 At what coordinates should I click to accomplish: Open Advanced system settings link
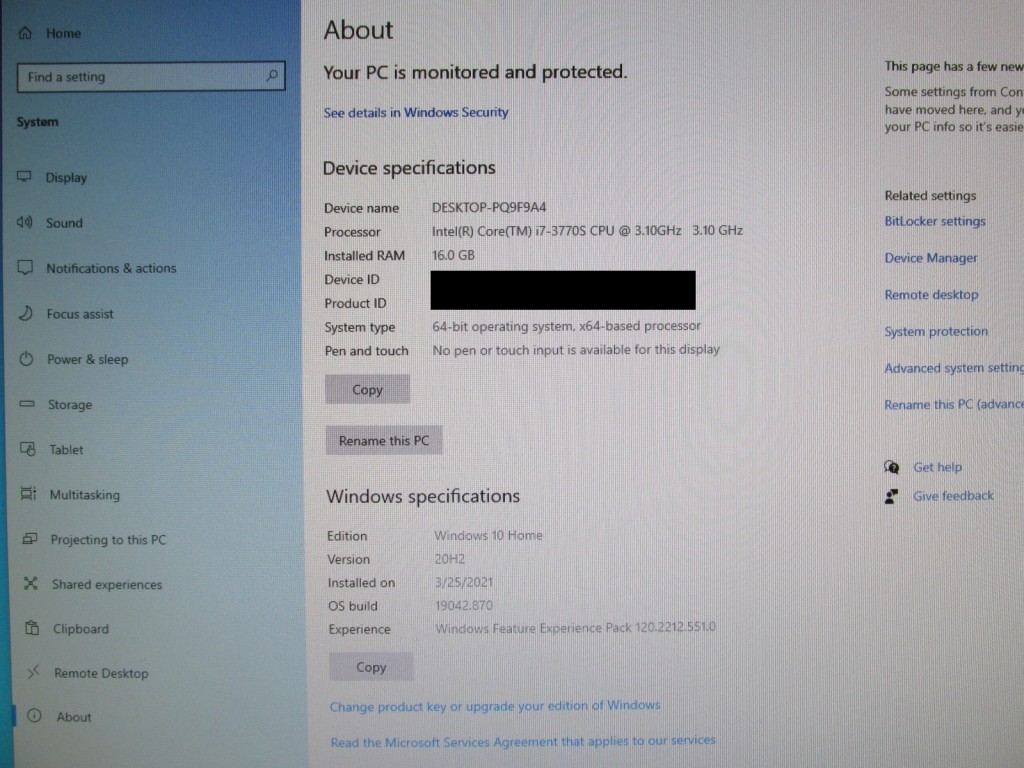click(x=954, y=368)
